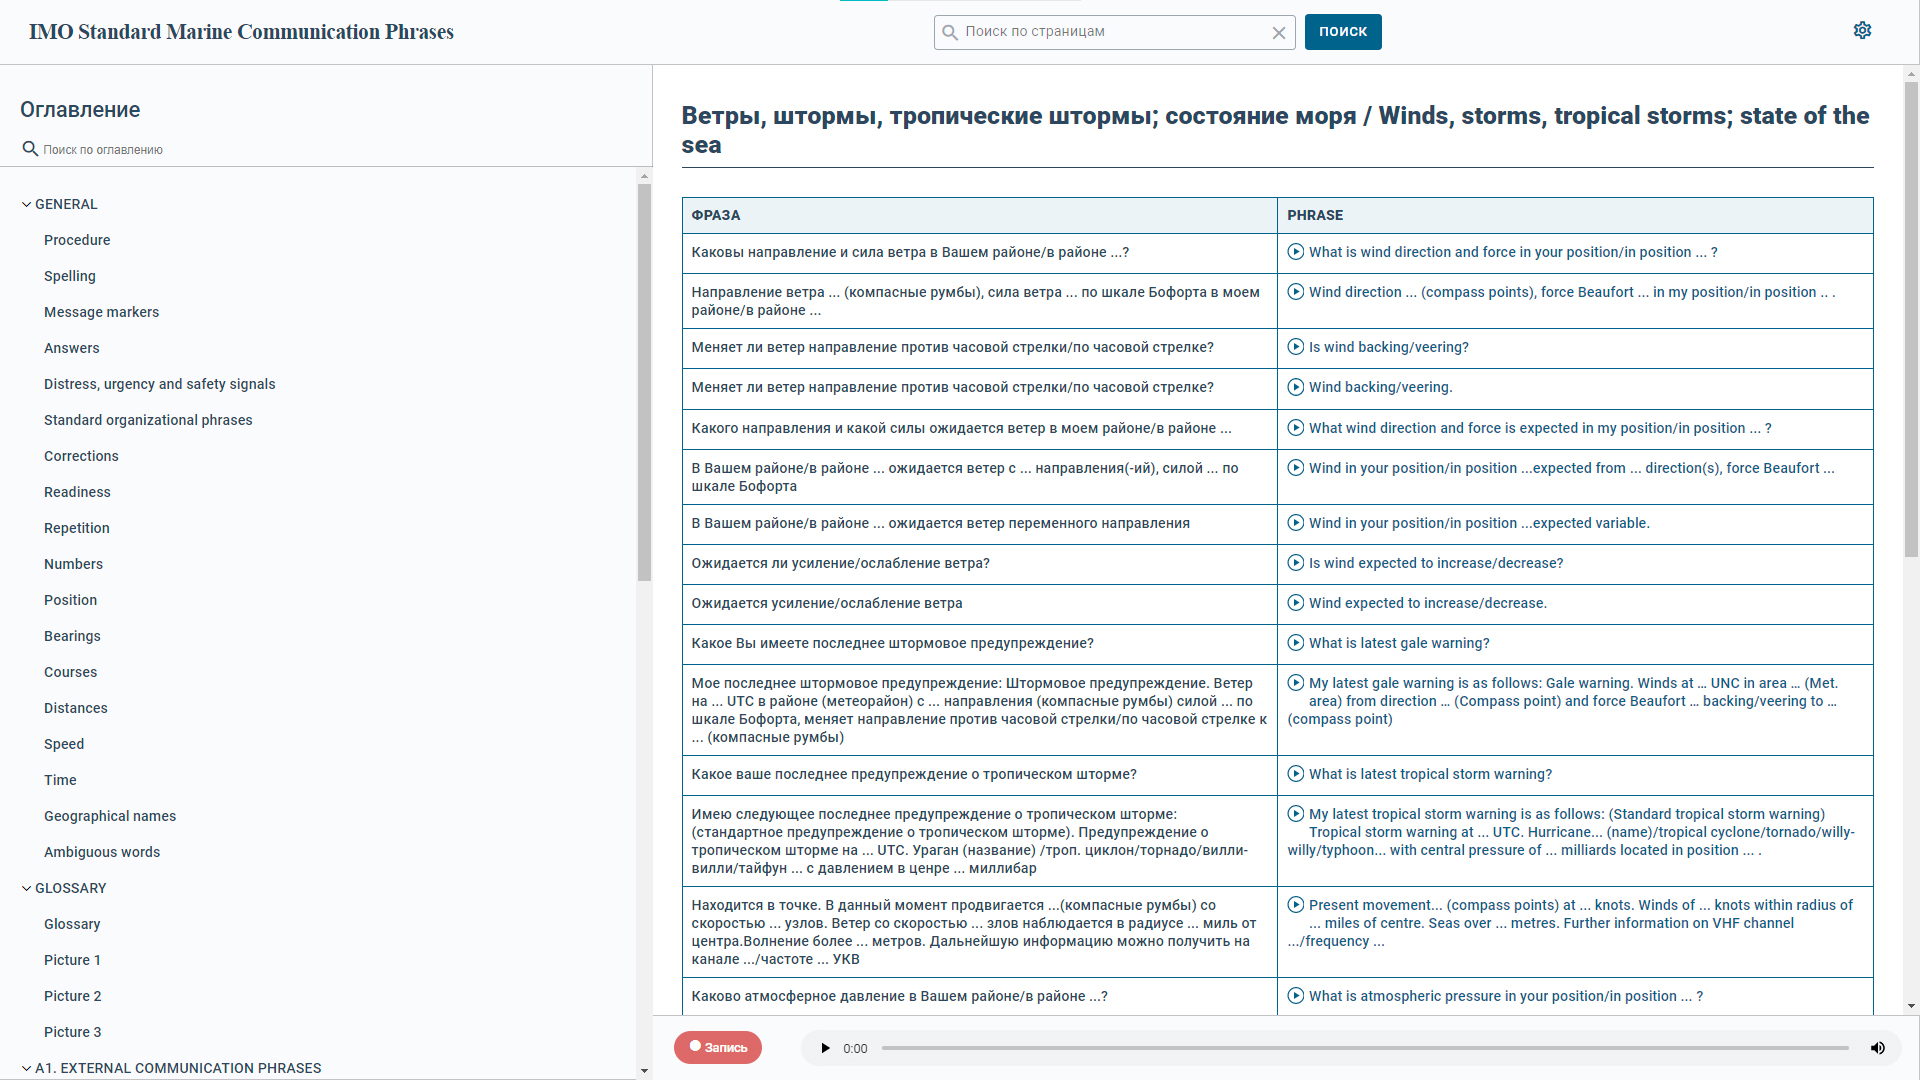Click the audio progress seek bar
1920x1080 pixels.
[x=1365, y=1048]
